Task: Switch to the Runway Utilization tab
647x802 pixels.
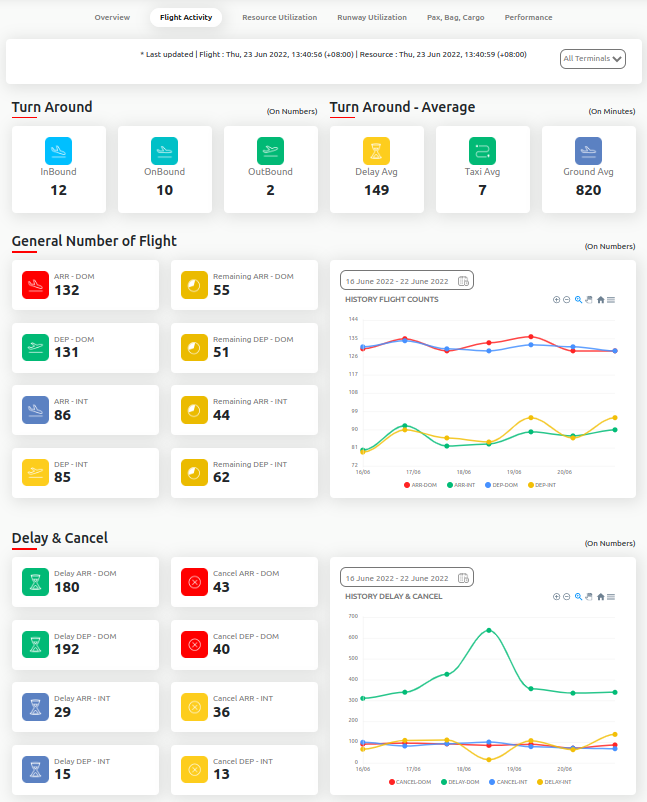Action: coord(371,17)
